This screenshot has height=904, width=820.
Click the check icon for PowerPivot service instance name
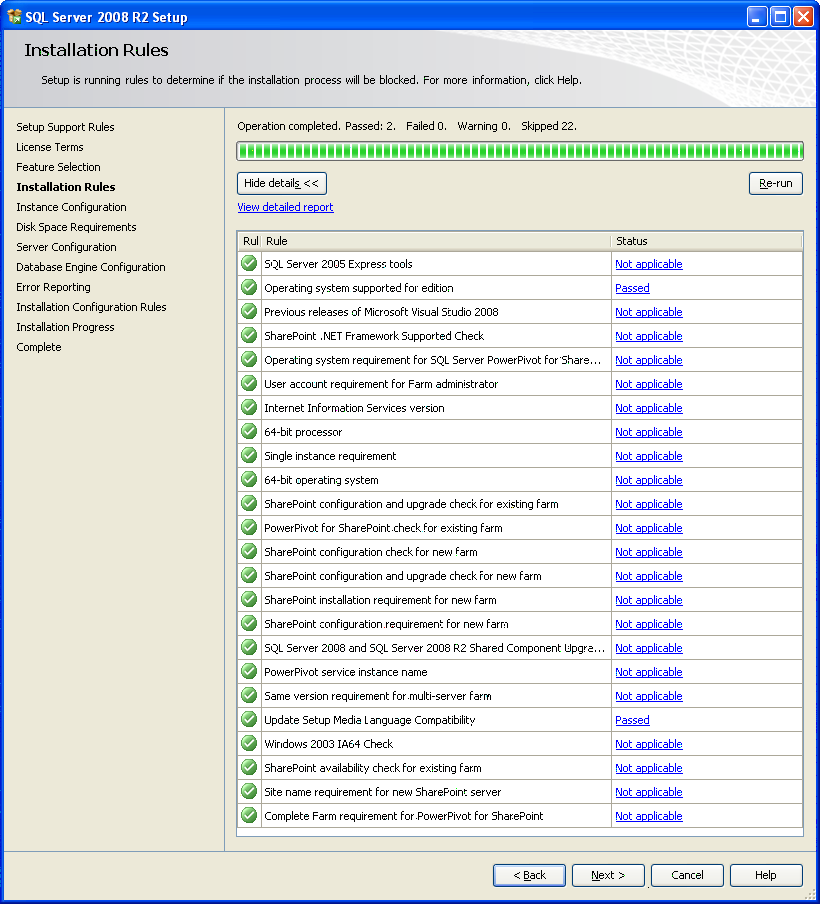click(249, 672)
